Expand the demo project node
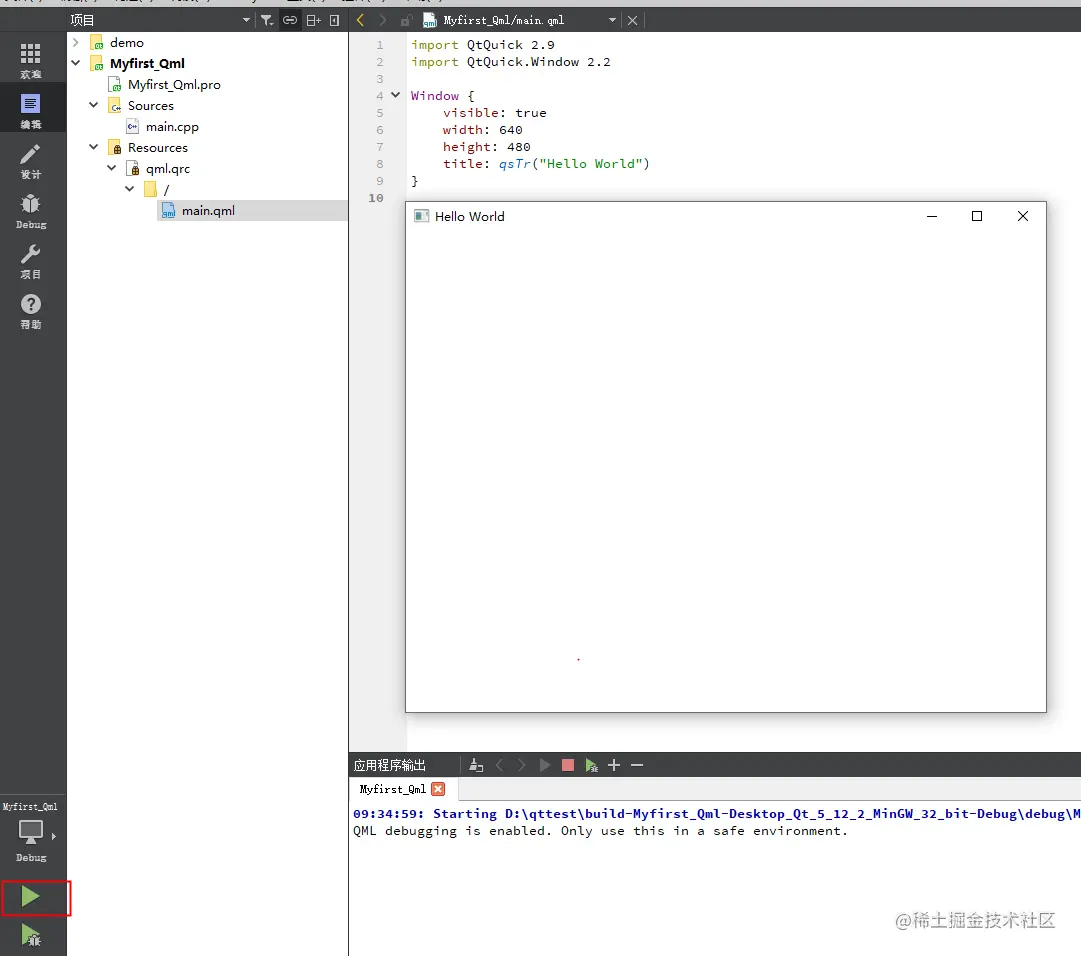Image resolution: width=1081 pixels, height=956 pixels. pos(76,42)
